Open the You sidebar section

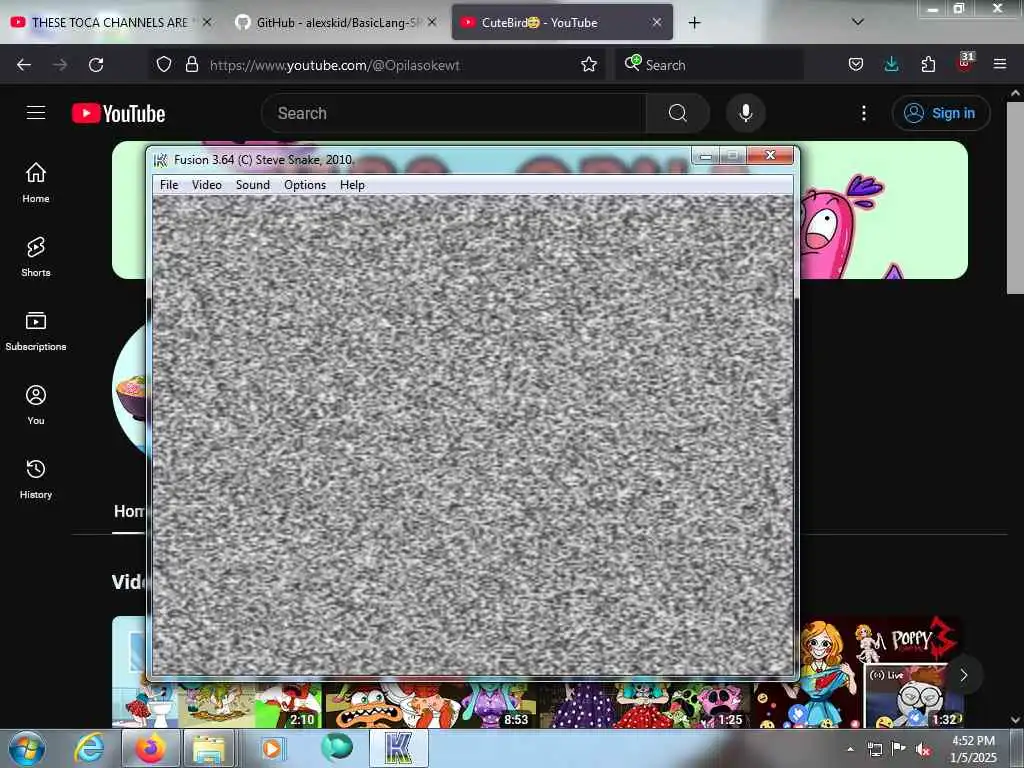pos(36,405)
